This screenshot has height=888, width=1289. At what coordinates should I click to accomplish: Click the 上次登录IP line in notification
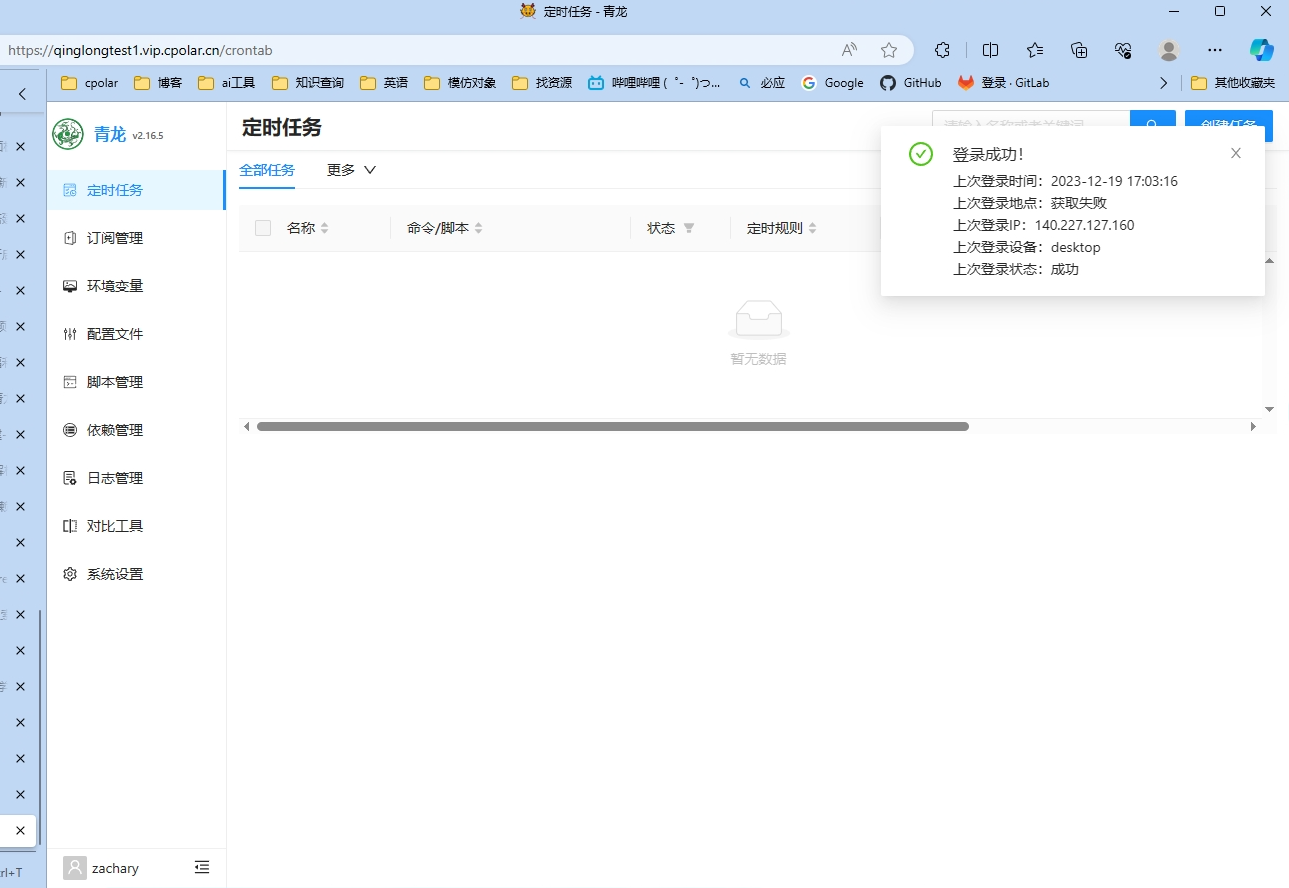[1044, 225]
